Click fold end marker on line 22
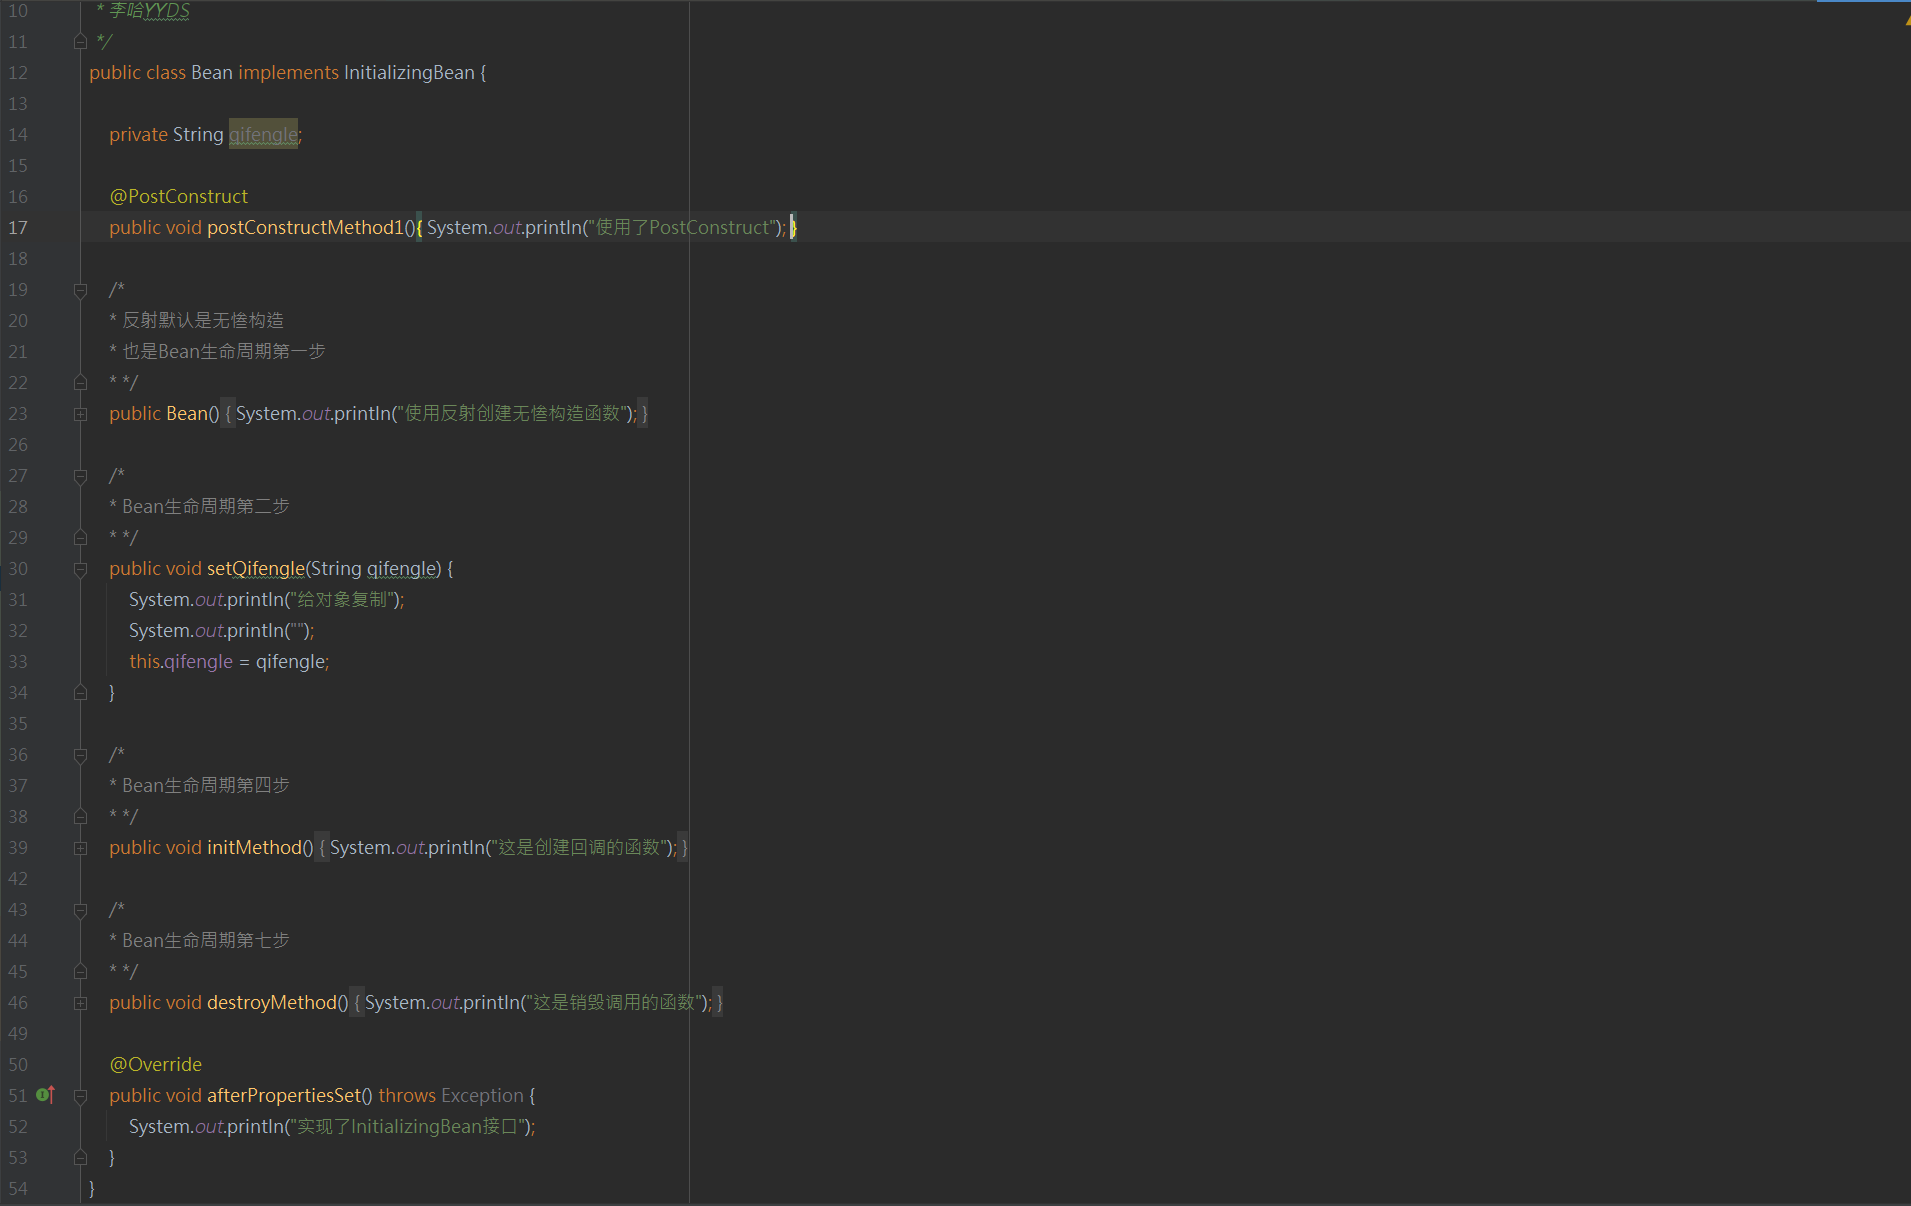Image resolution: width=1911 pixels, height=1206 pixels. [80, 382]
